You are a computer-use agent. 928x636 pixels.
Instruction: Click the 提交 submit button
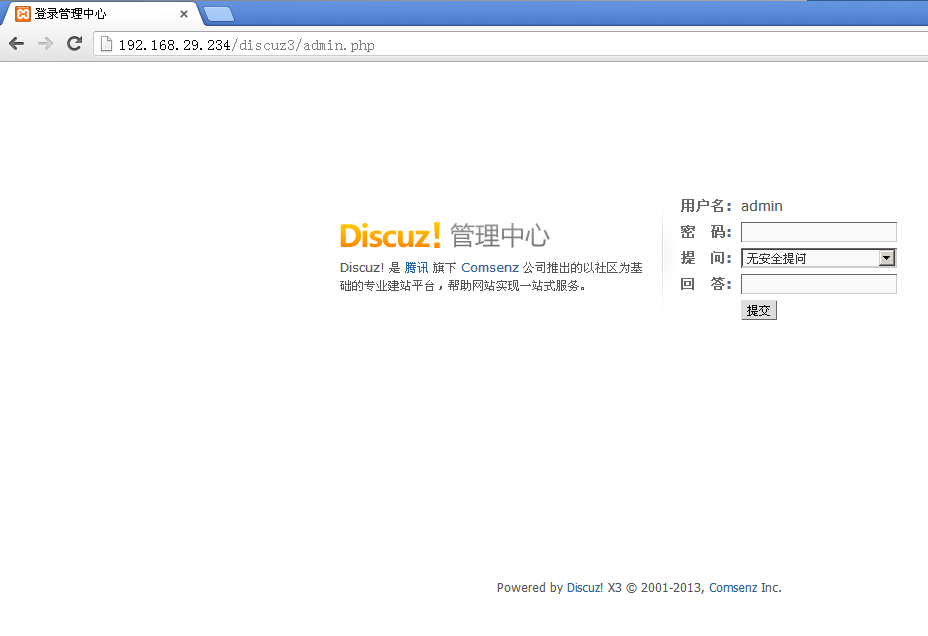point(759,310)
